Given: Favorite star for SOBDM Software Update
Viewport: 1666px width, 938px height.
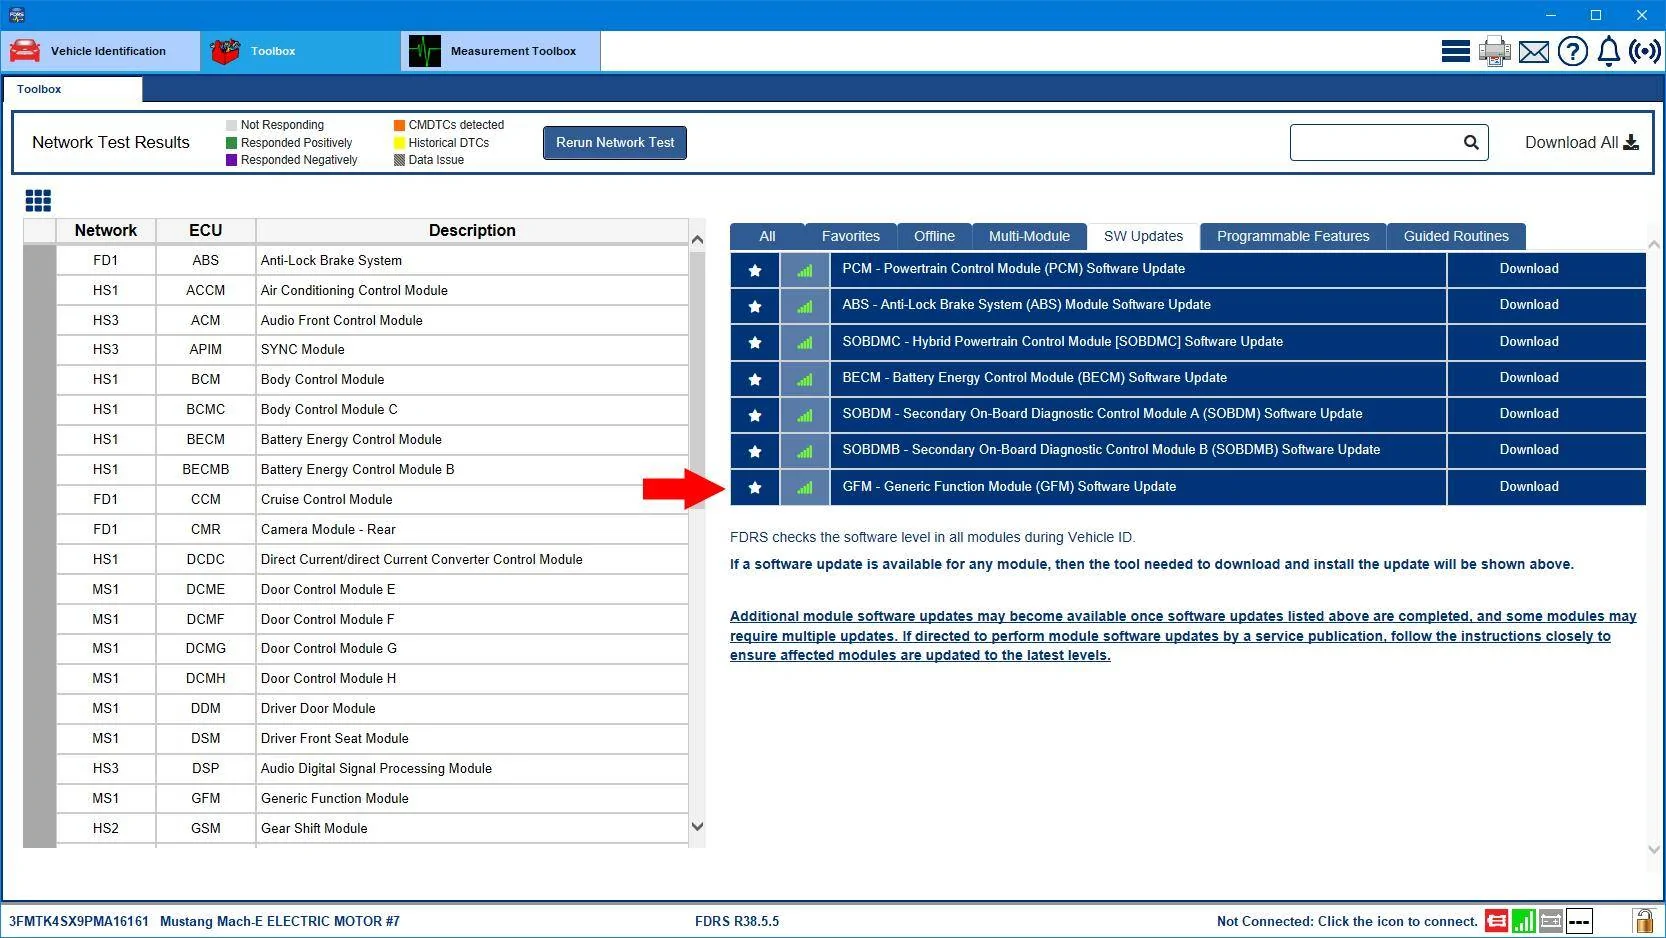Looking at the screenshot, I should (755, 415).
